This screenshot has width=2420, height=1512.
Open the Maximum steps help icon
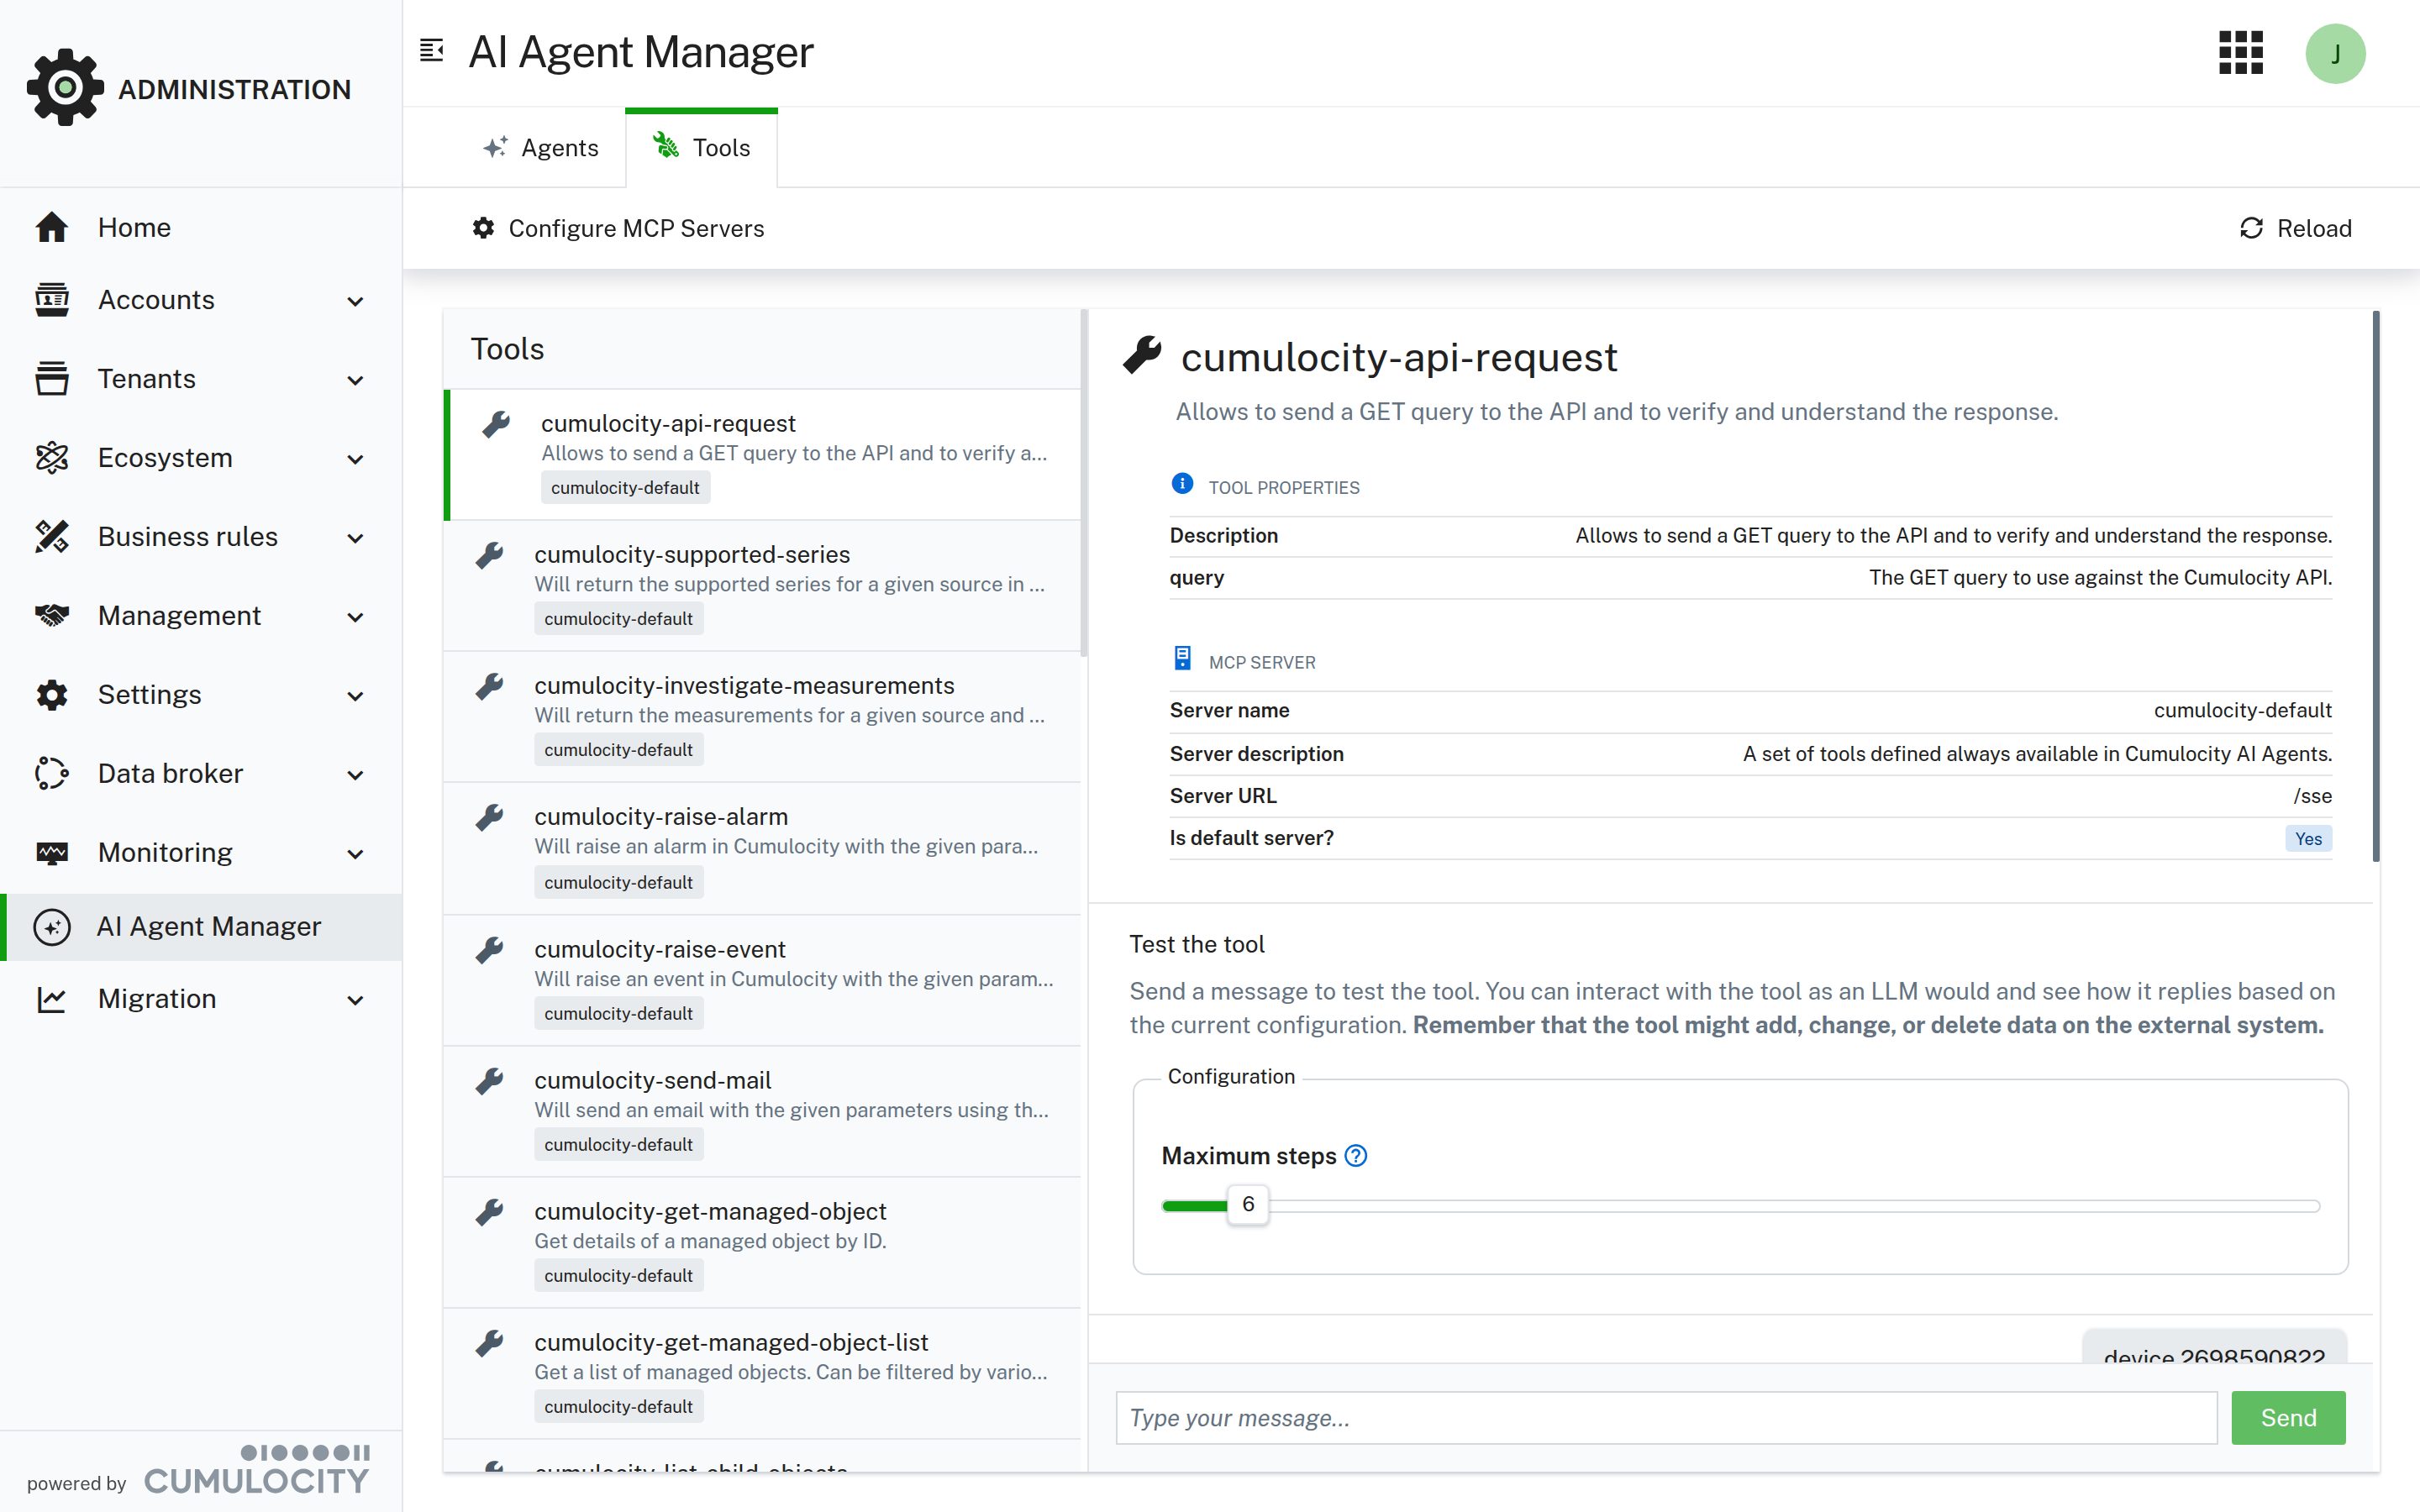coord(1356,1155)
